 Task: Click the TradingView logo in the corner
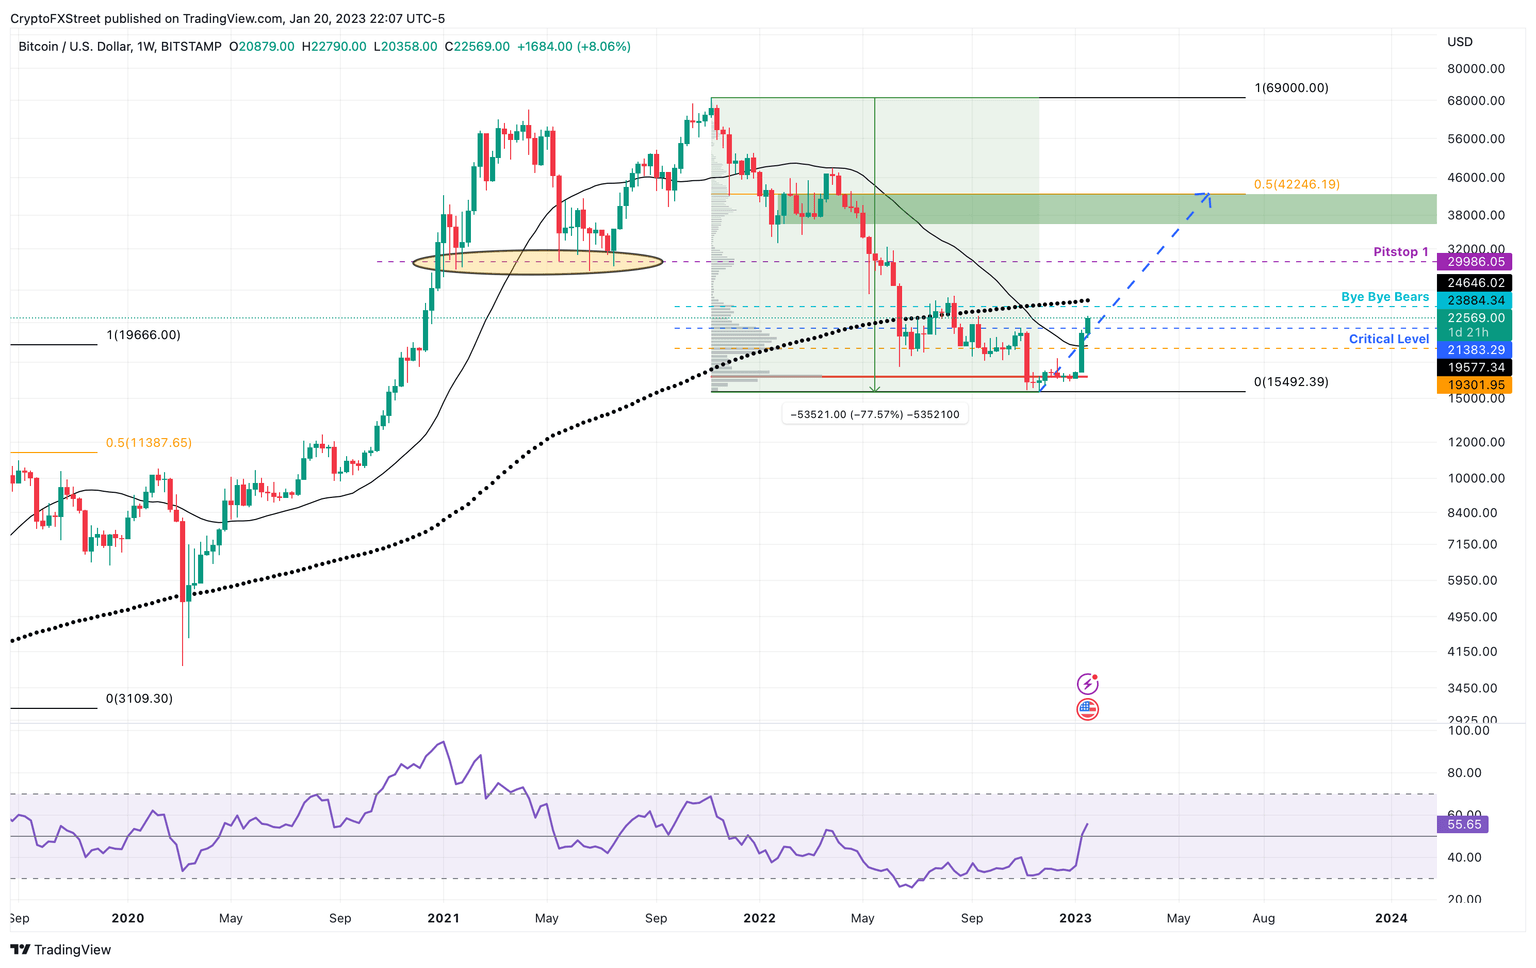[60, 949]
